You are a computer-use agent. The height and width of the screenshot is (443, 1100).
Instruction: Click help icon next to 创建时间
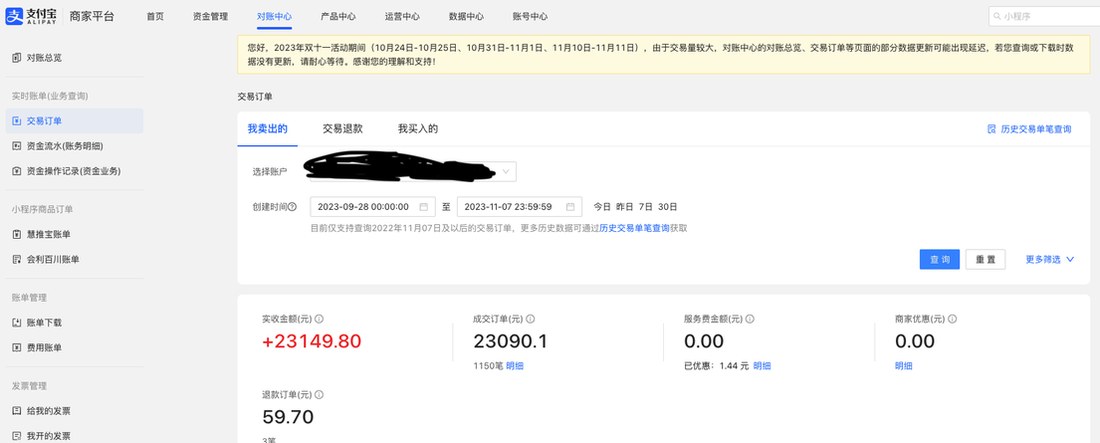pos(293,207)
